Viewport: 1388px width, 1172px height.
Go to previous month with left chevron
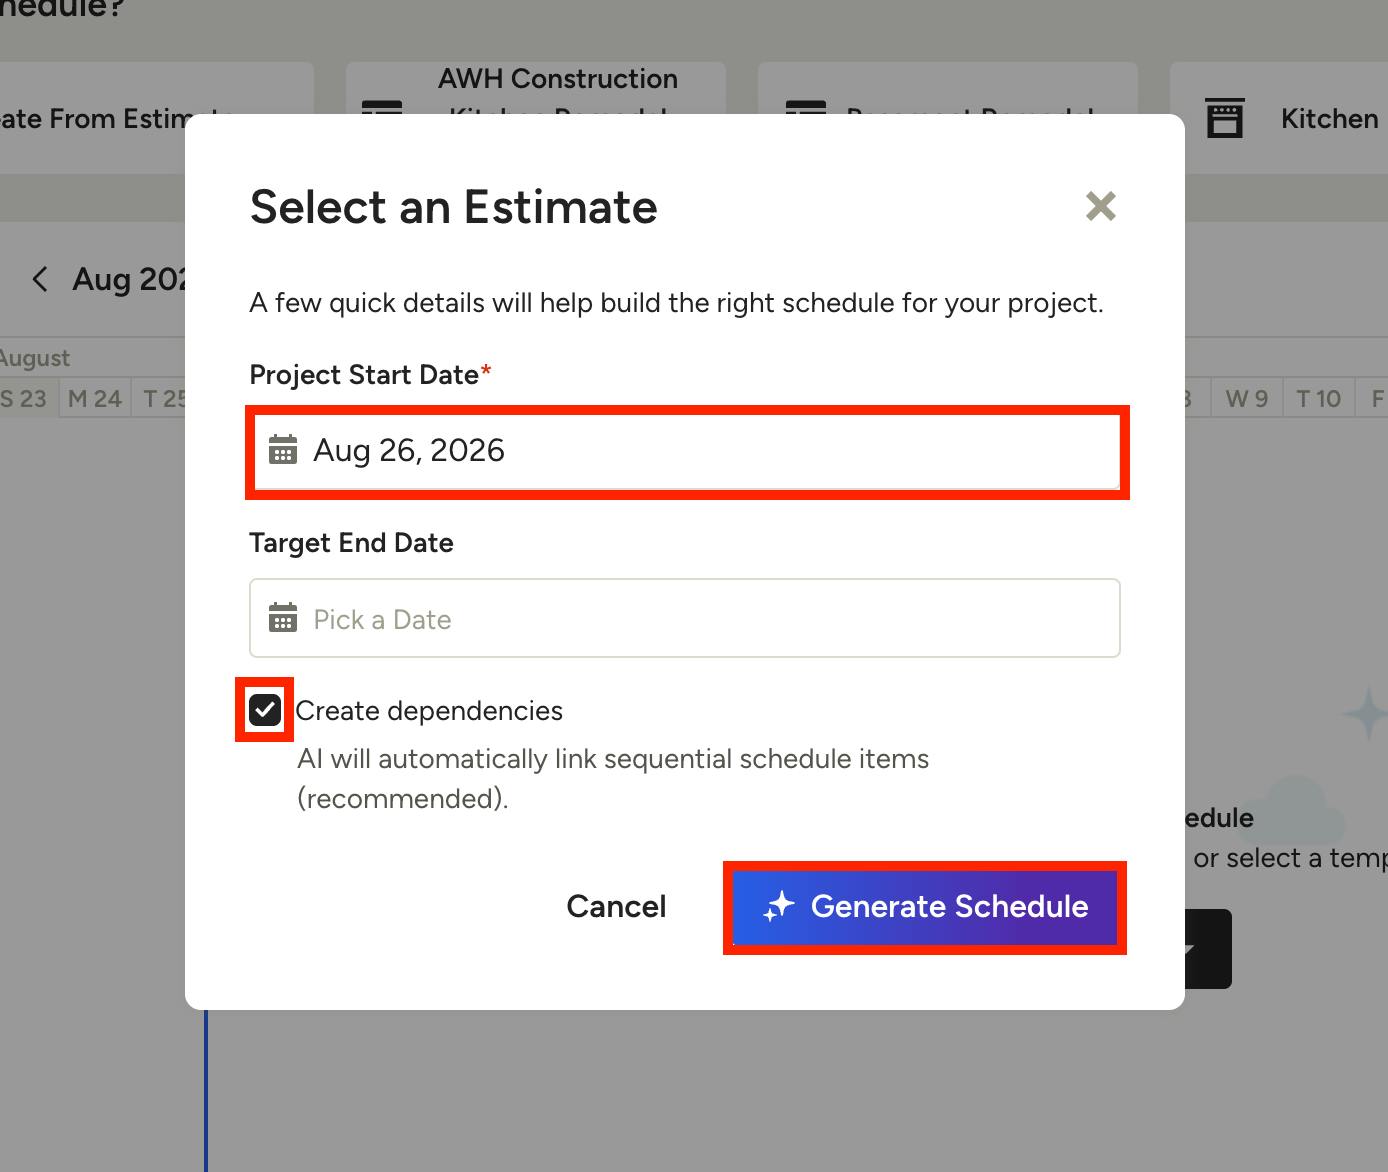(x=40, y=279)
